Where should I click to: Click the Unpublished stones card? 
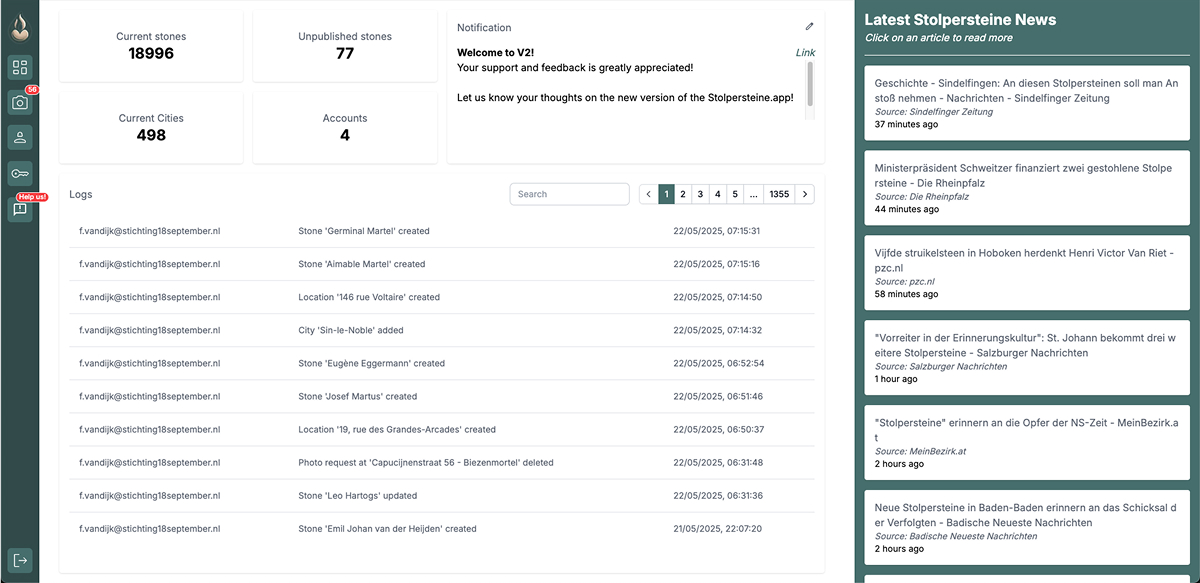[x=345, y=46]
